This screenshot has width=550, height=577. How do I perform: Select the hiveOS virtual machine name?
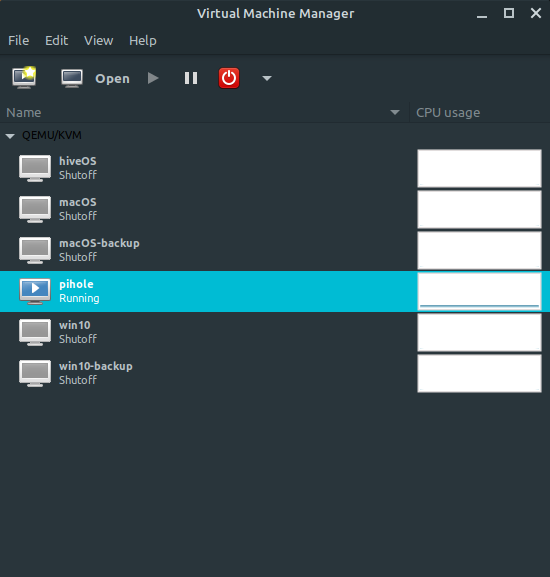pyautogui.click(x=78, y=161)
